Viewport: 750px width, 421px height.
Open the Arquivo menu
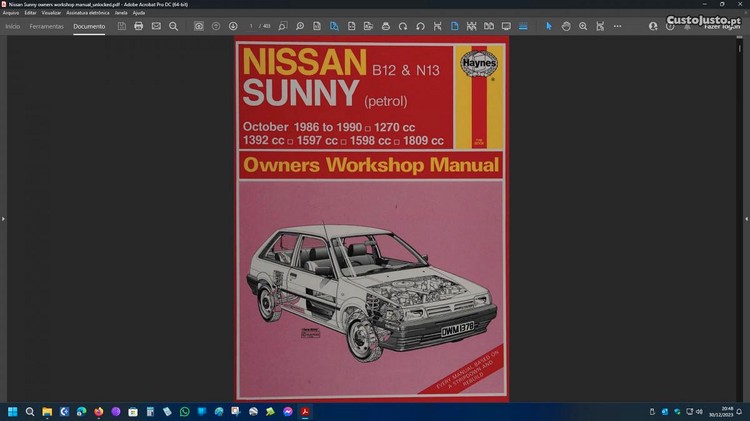click(x=11, y=12)
